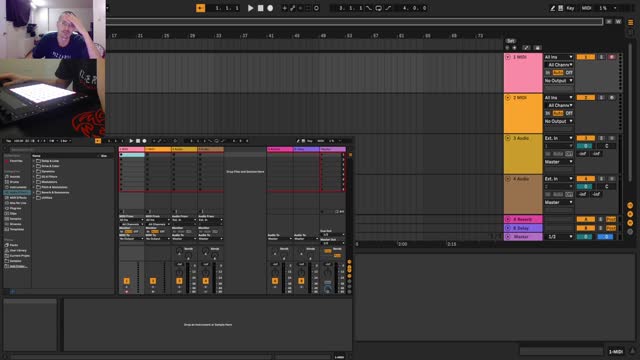Select MIDI Effects category in session browser
Image resolution: width=640 pixels, height=360 pixels.
18,198
